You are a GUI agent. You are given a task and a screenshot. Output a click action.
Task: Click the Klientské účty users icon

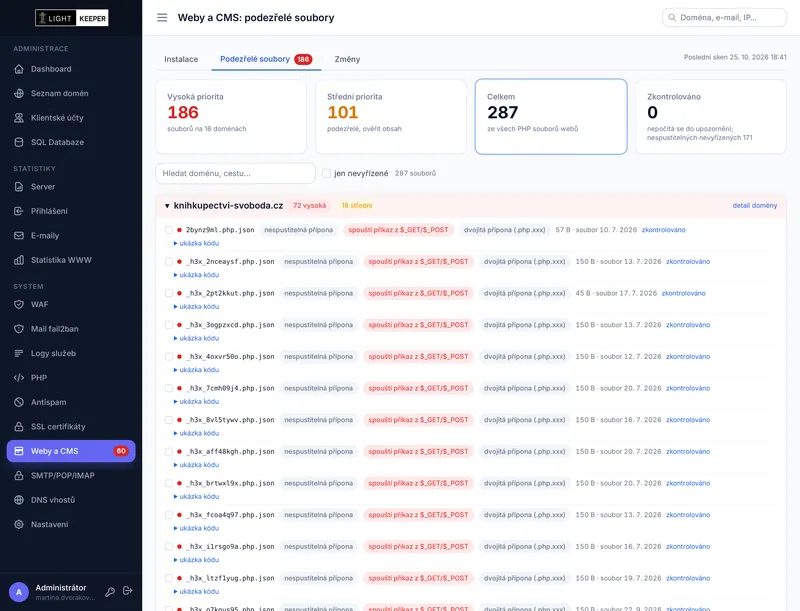[x=19, y=118]
